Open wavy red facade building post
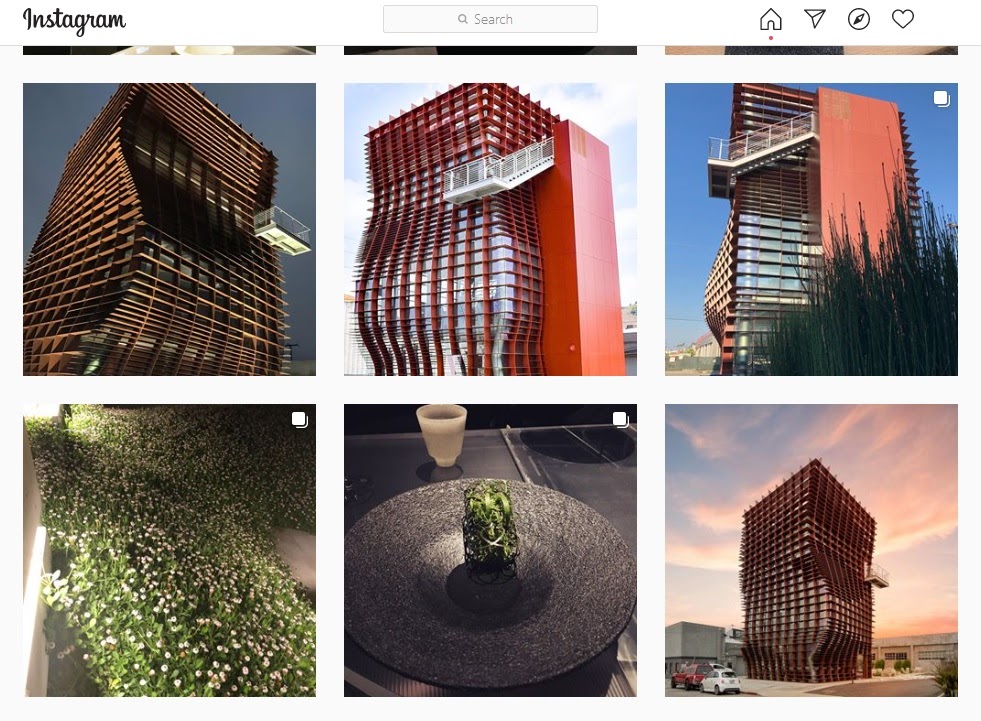This screenshot has height=721, width=981. click(x=490, y=229)
